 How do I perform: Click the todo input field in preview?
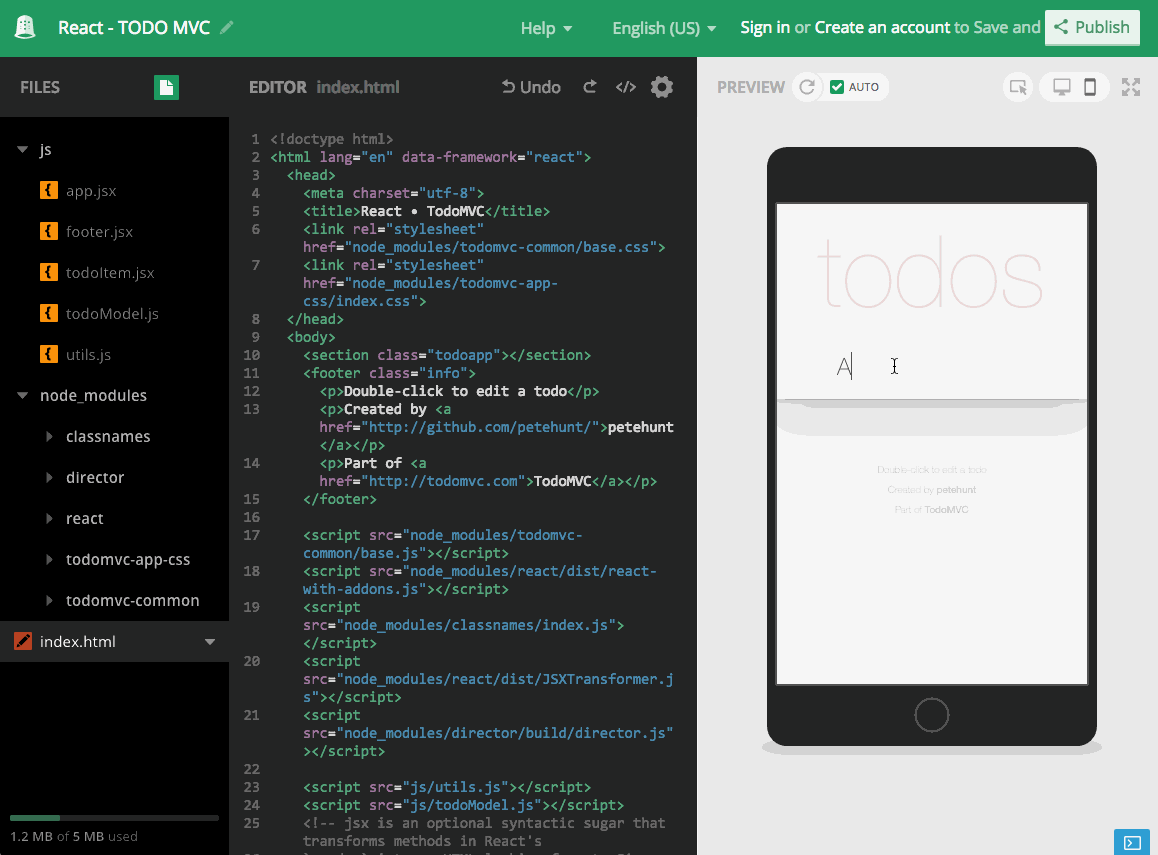point(950,368)
